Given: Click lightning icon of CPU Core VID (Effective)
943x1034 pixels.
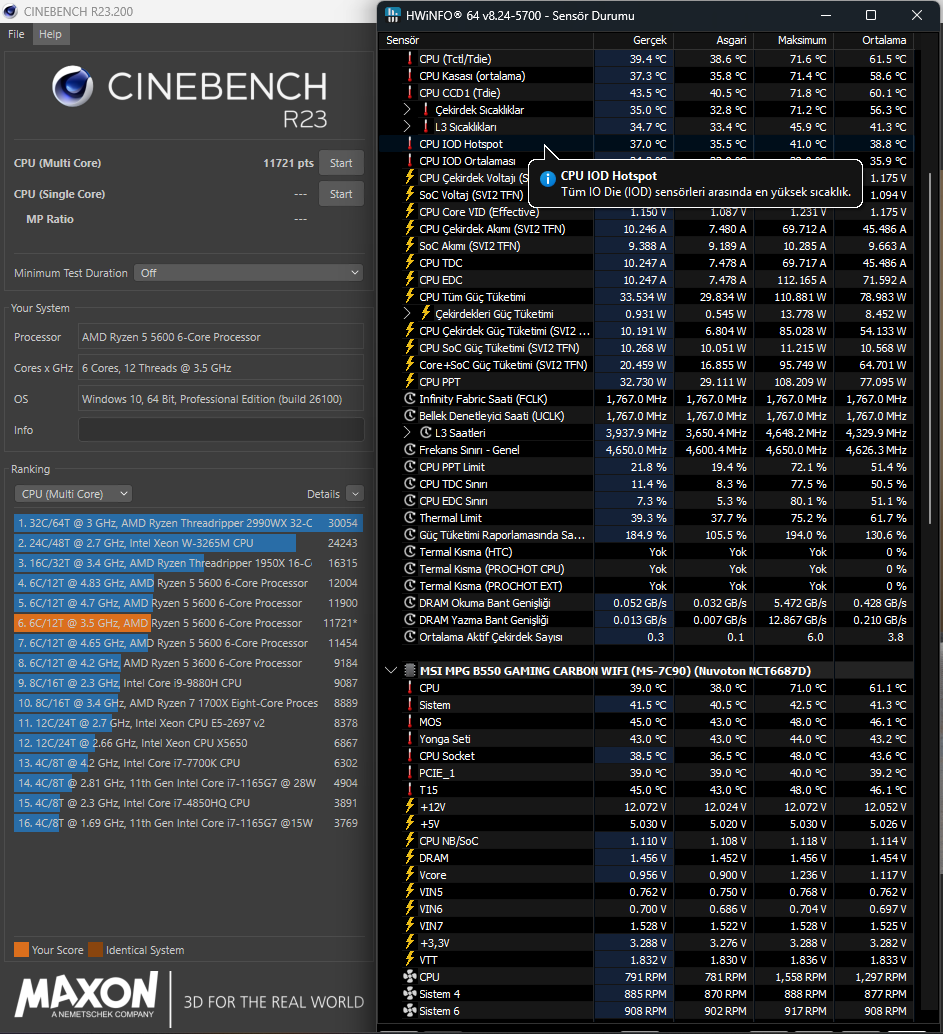Looking at the screenshot, I should click(x=410, y=212).
